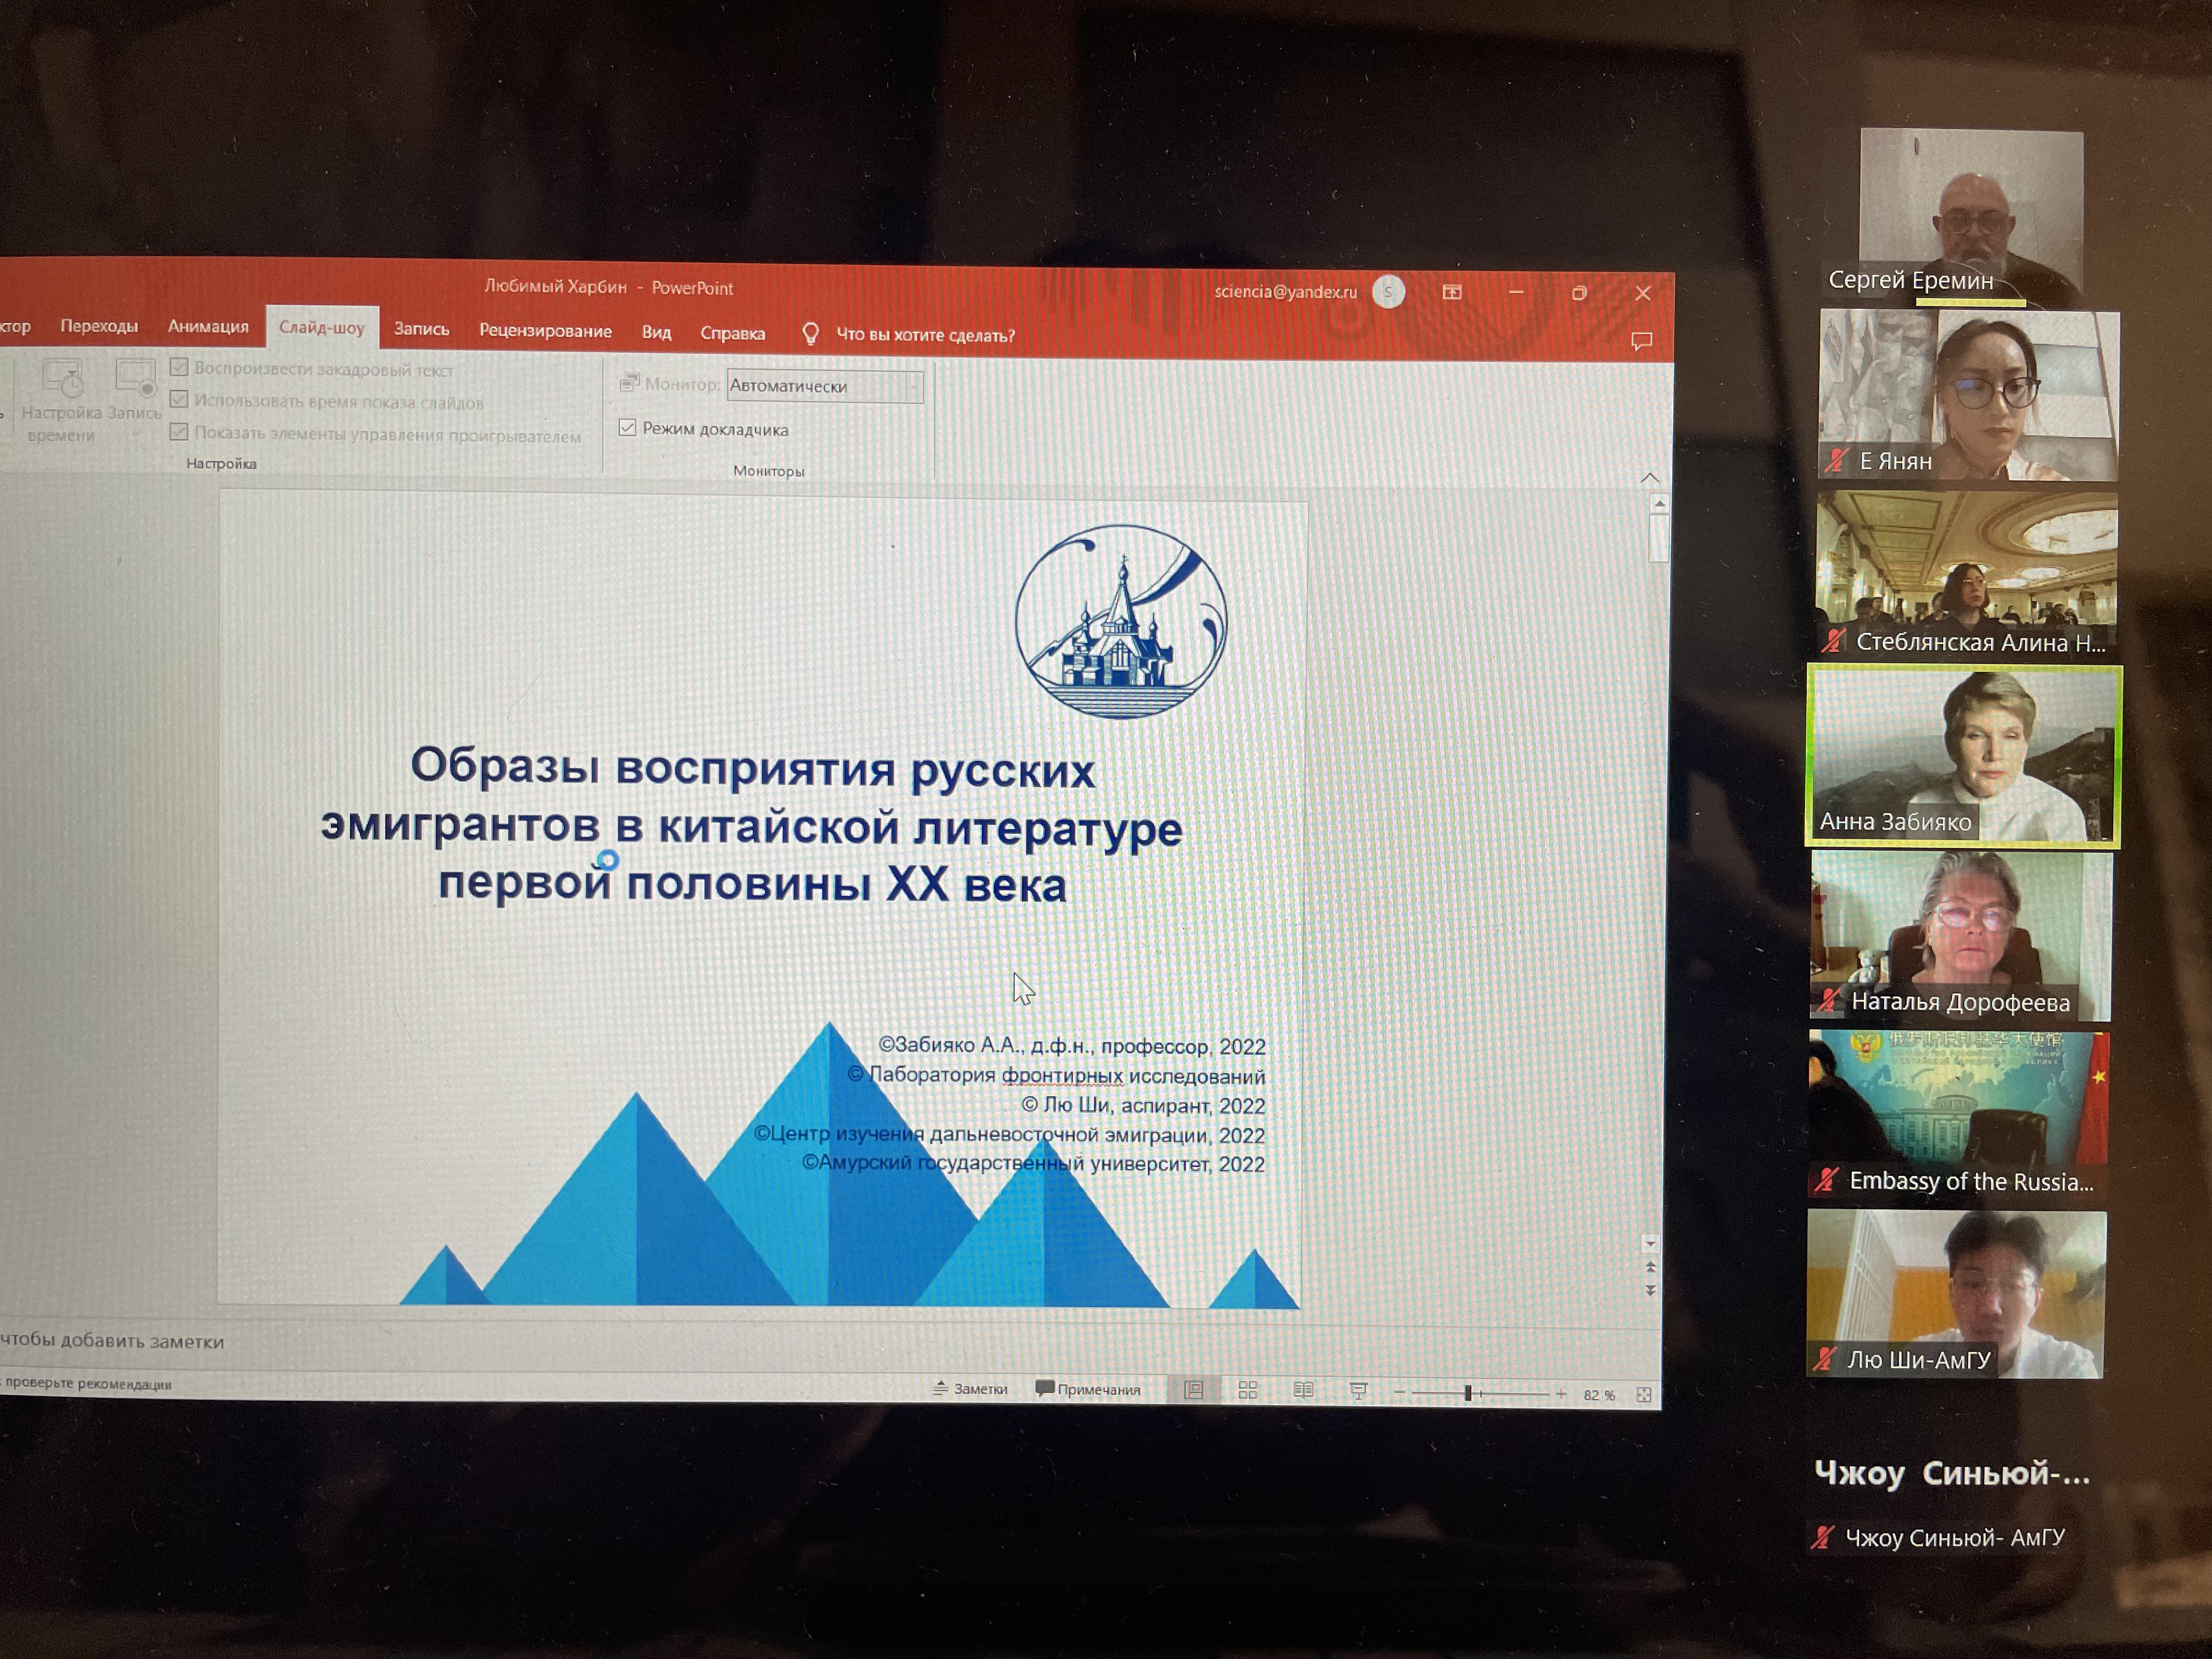Click the Что вы хотите сделать search field
2212x1659 pixels.
pos(925,335)
